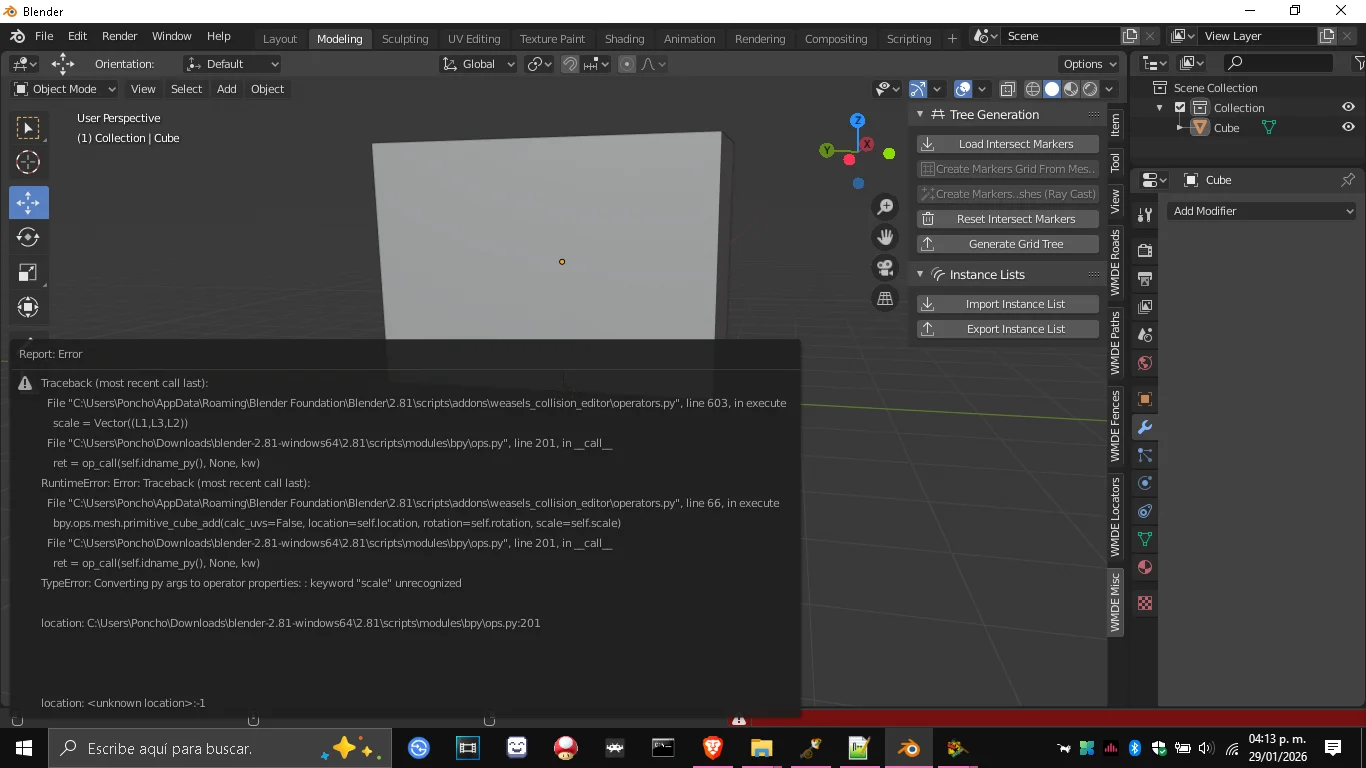Viewport: 1366px width, 768px height.
Task: Click the Import Instance List button
Action: [x=1007, y=304]
